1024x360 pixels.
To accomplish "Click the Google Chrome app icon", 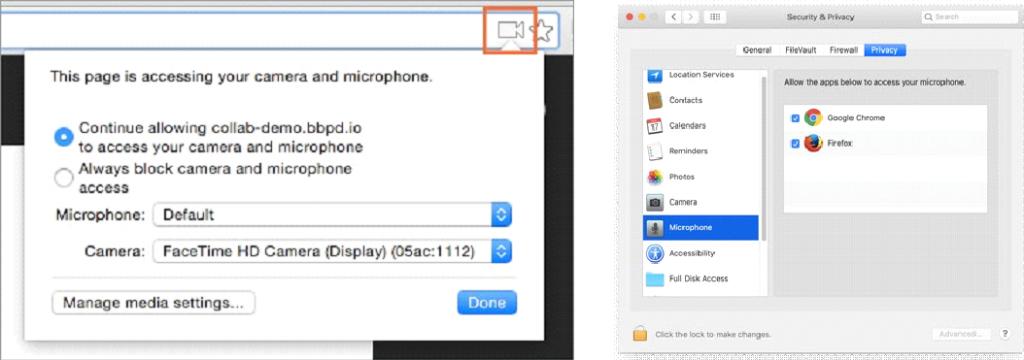I will (813, 118).
